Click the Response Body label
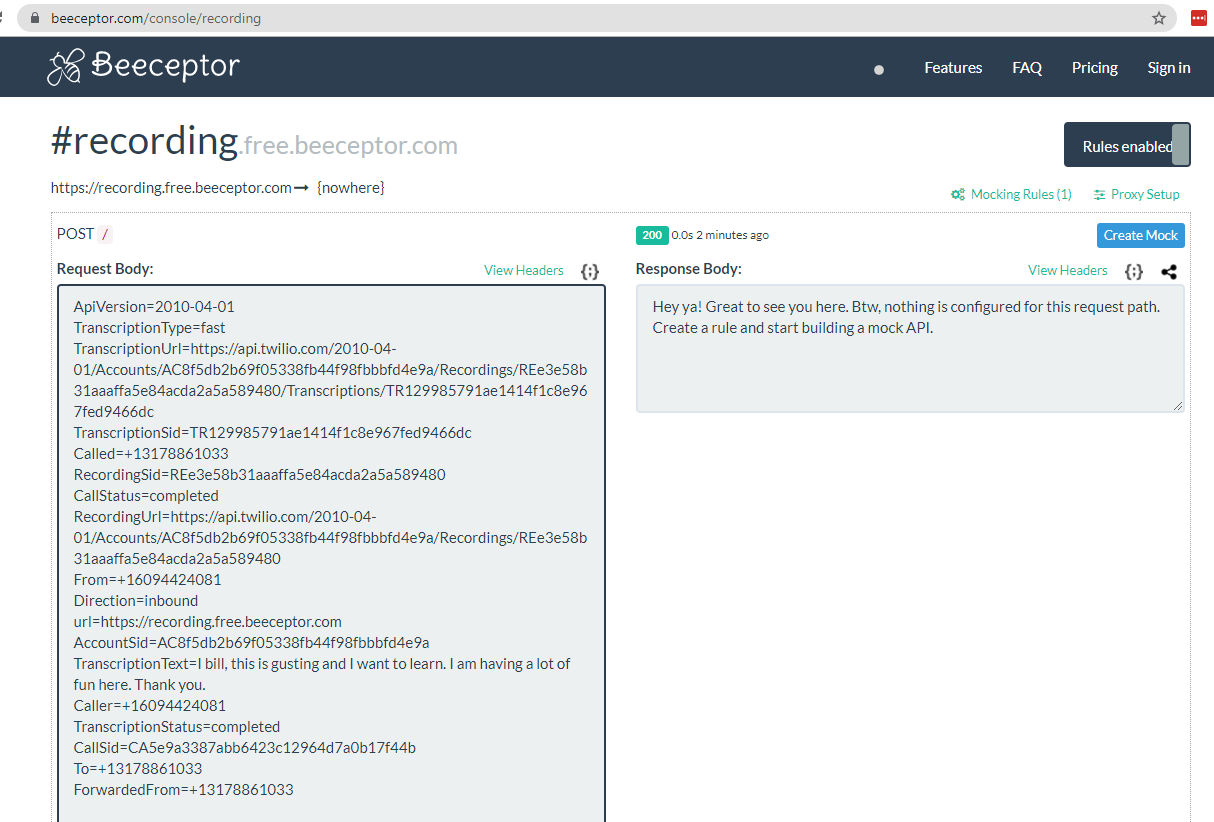 pyautogui.click(x=689, y=268)
